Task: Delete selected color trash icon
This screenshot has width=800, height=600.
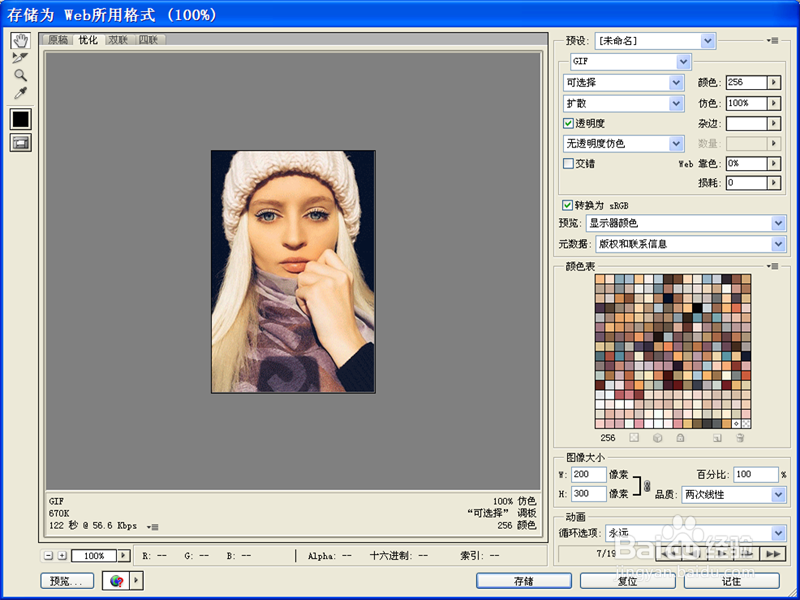Action: [740, 438]
